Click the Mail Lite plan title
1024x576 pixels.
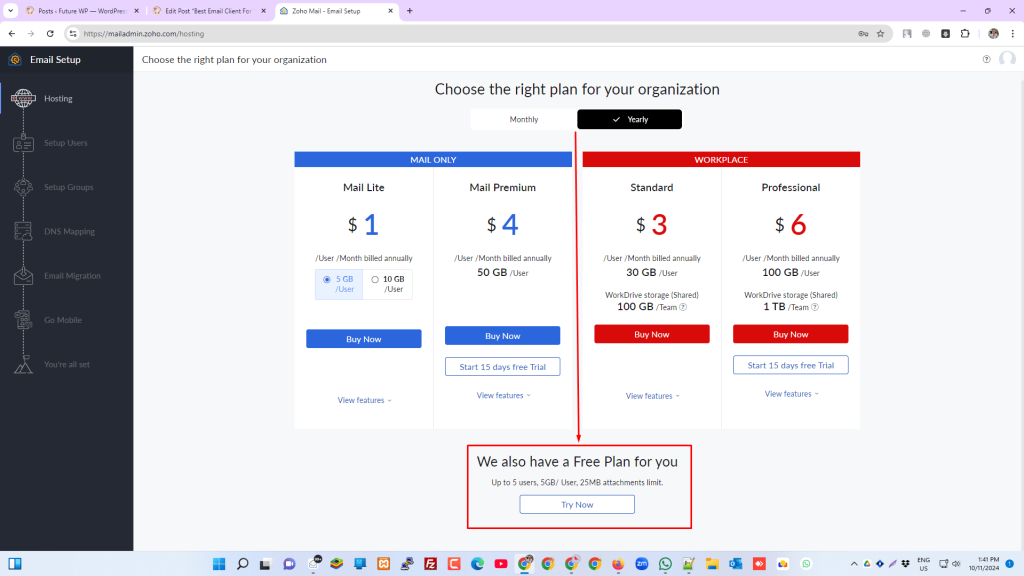click(364, 187)
